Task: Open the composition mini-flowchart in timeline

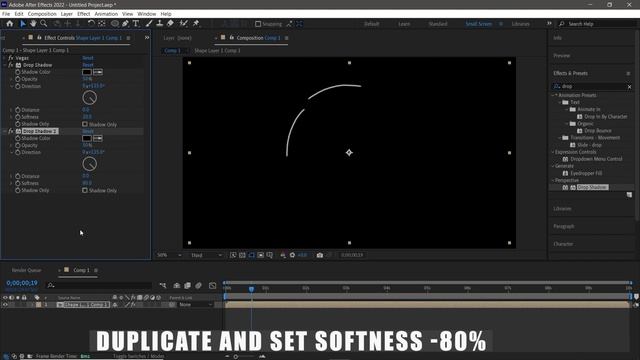Action: point(163,285)
